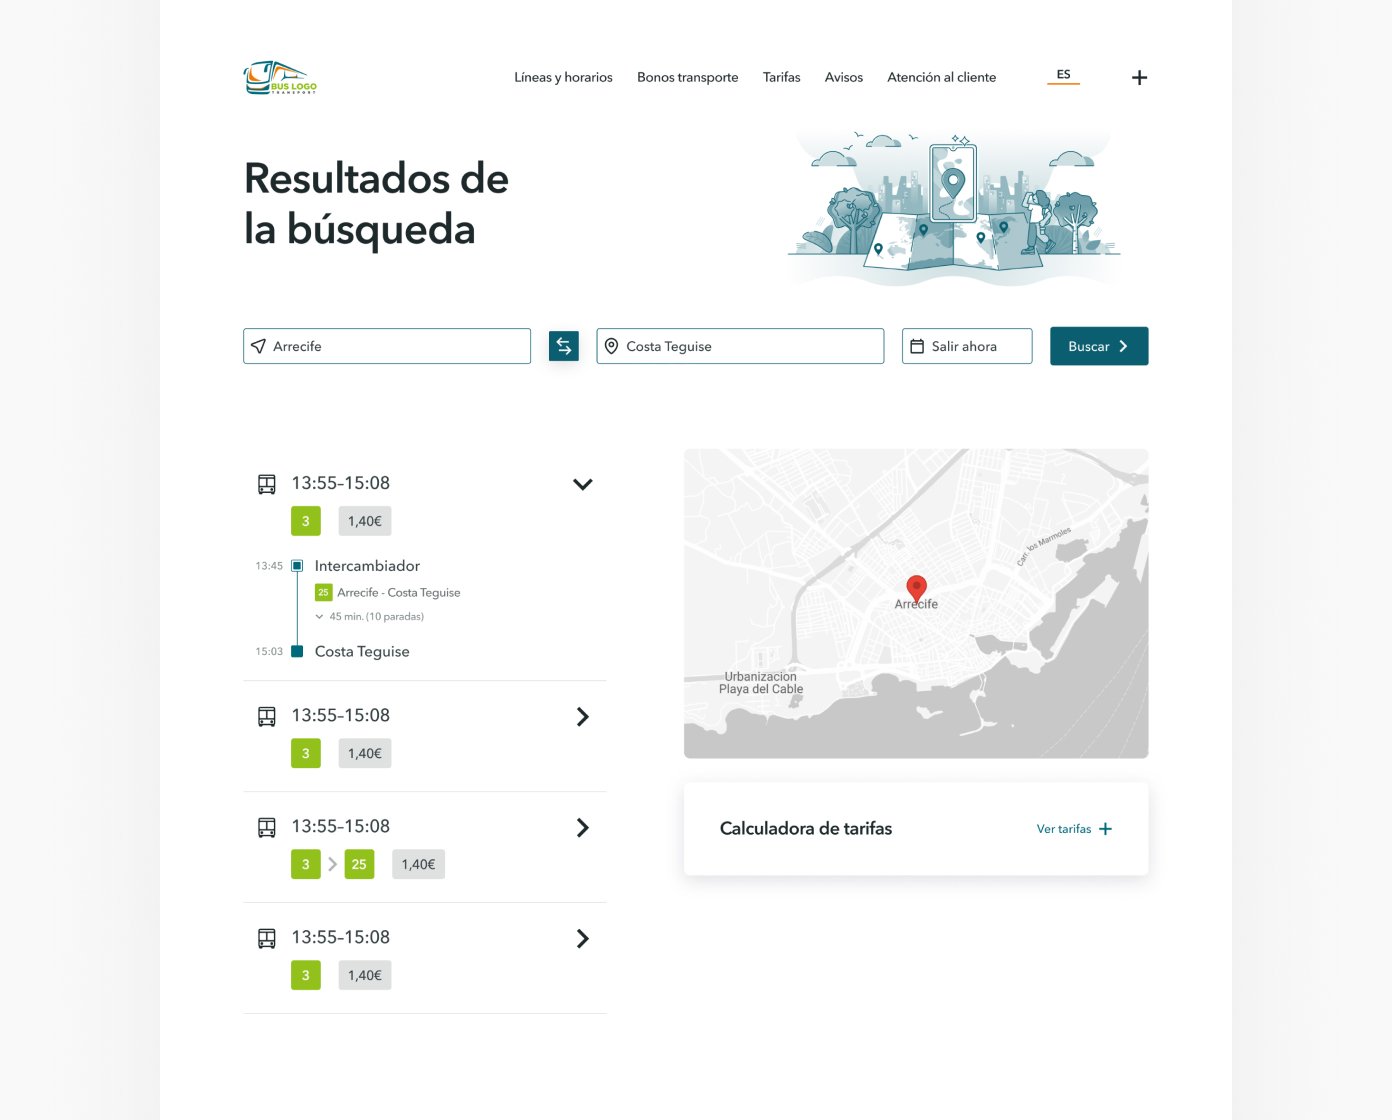
Task: Click the Costa Teguise destination field
Action: (x=740, y=346)
